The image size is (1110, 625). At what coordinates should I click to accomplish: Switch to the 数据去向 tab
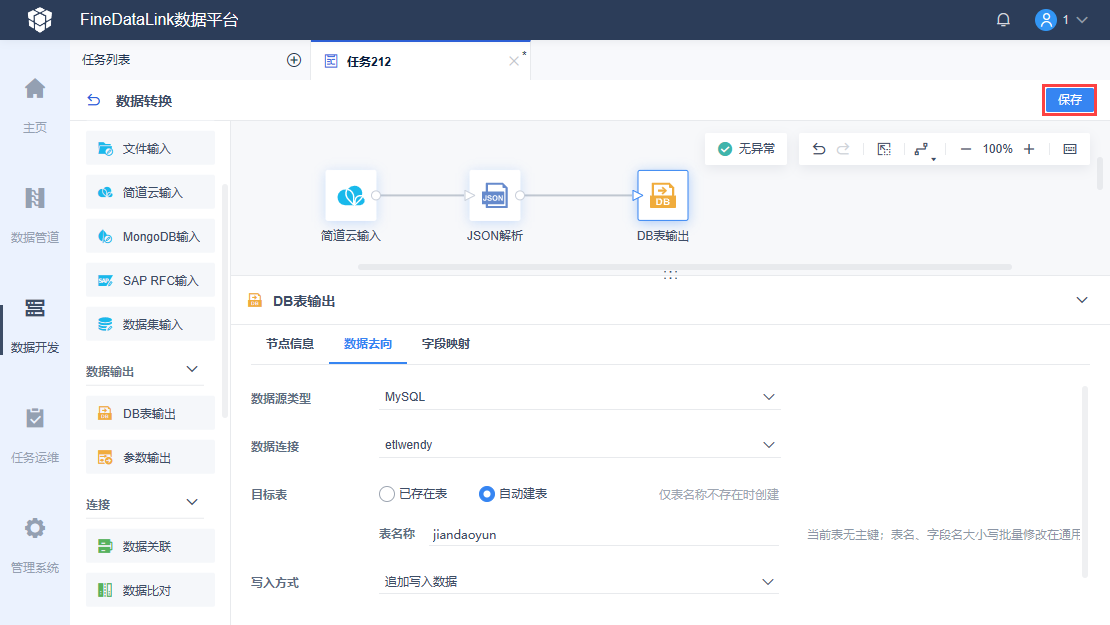[x=367, y=344]
